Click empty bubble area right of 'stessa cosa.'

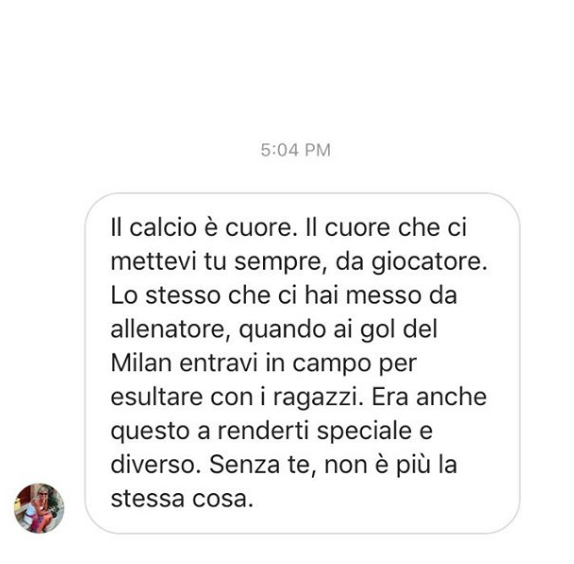(384, 499)
